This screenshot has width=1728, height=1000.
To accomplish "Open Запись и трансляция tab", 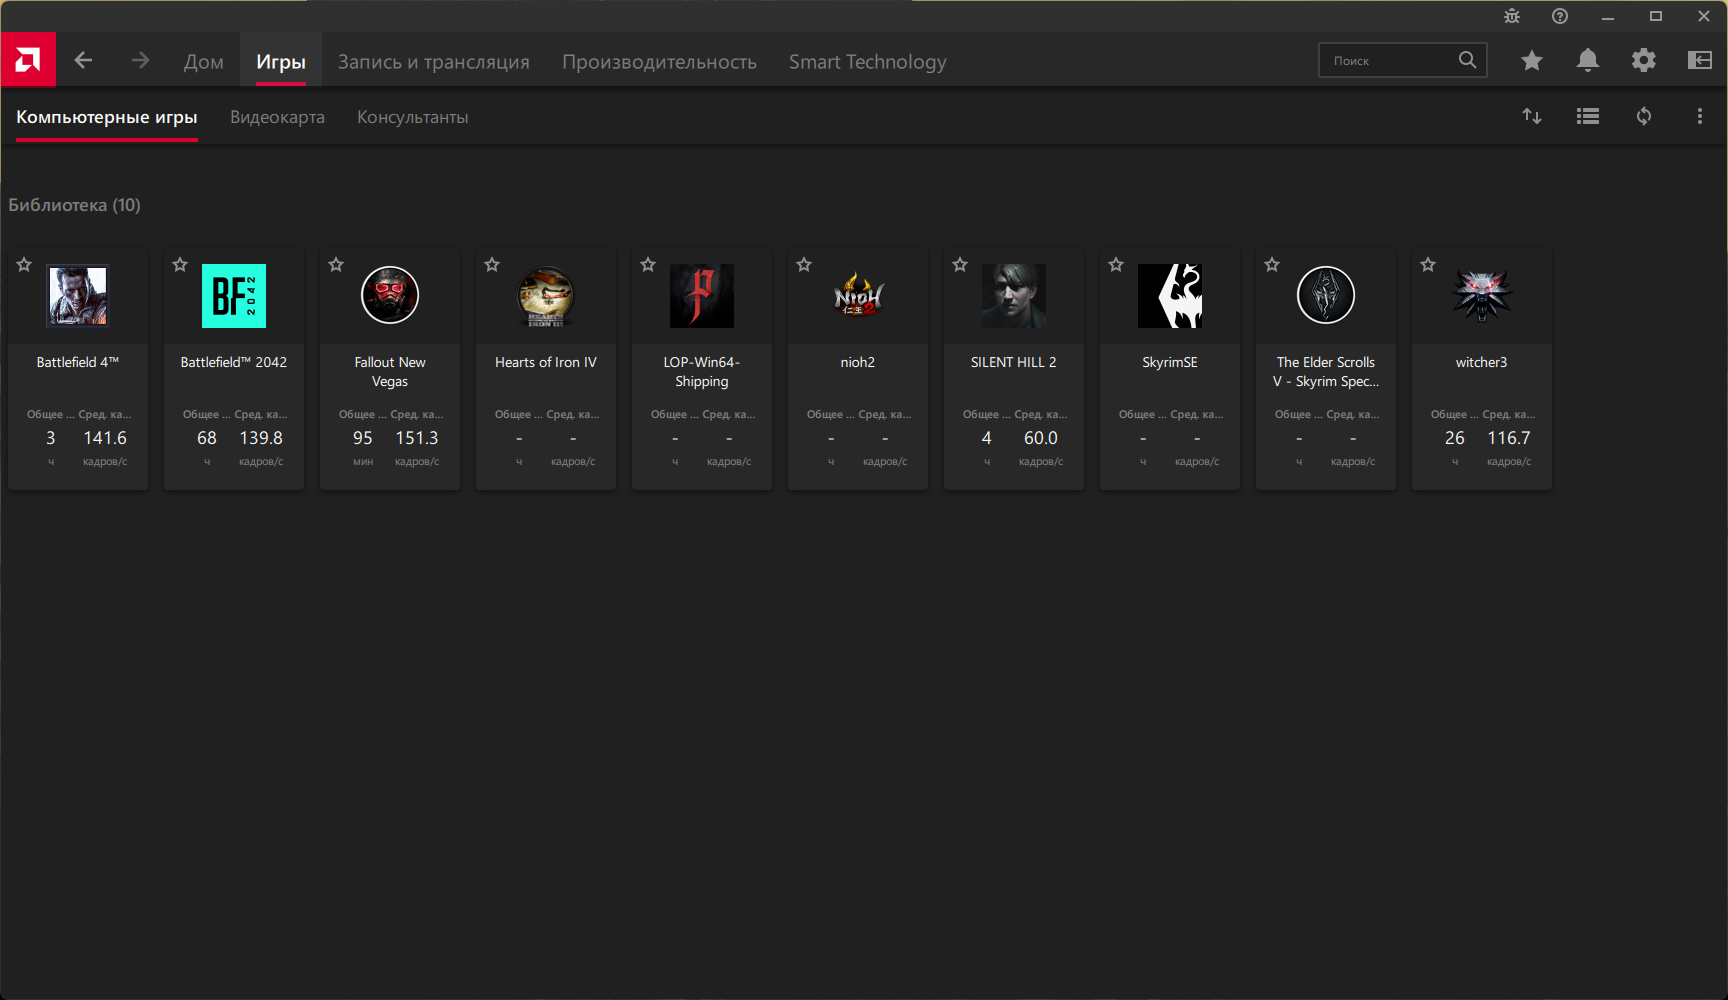I will [x=434, y=62].
